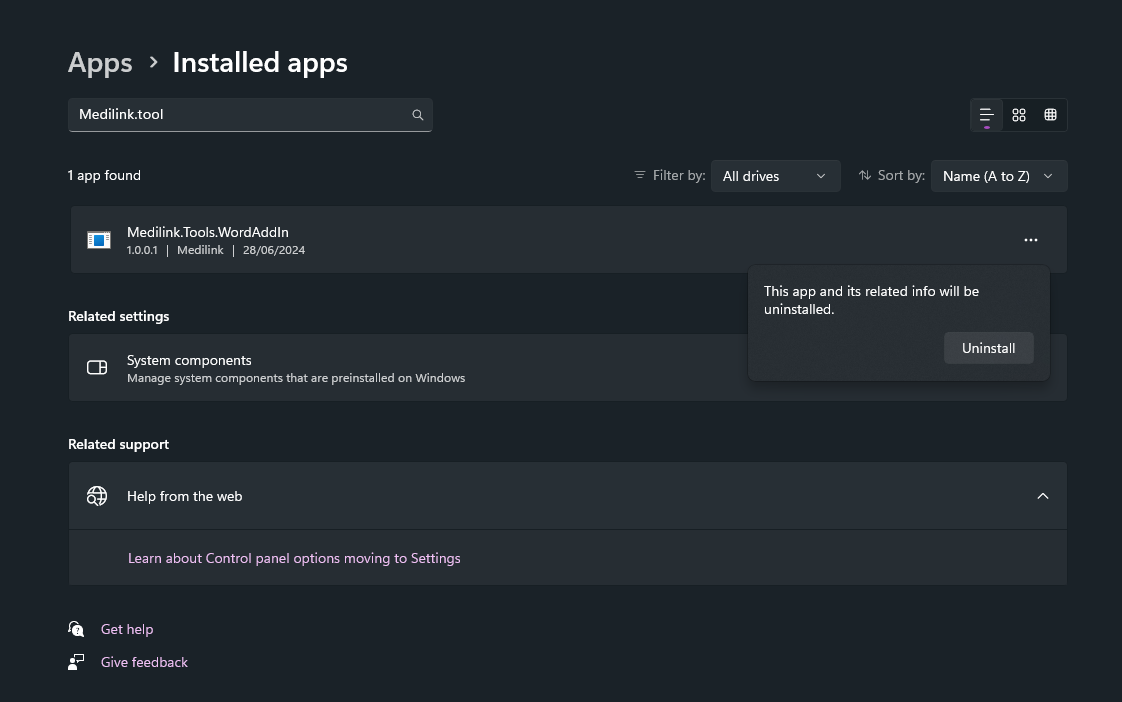Open the All drives filter dropdown
Image resolution: width=1122 pixels, height=702 pixels.
point(776,176)
